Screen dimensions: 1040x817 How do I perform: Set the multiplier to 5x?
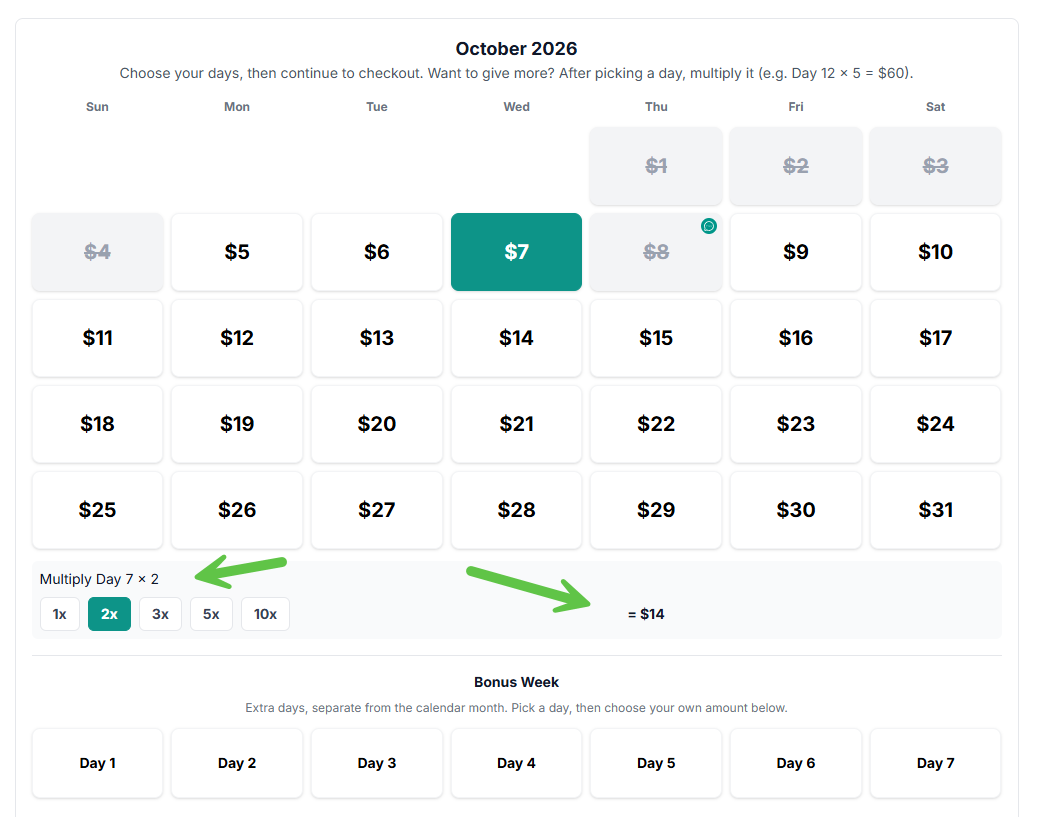(211, 614)
